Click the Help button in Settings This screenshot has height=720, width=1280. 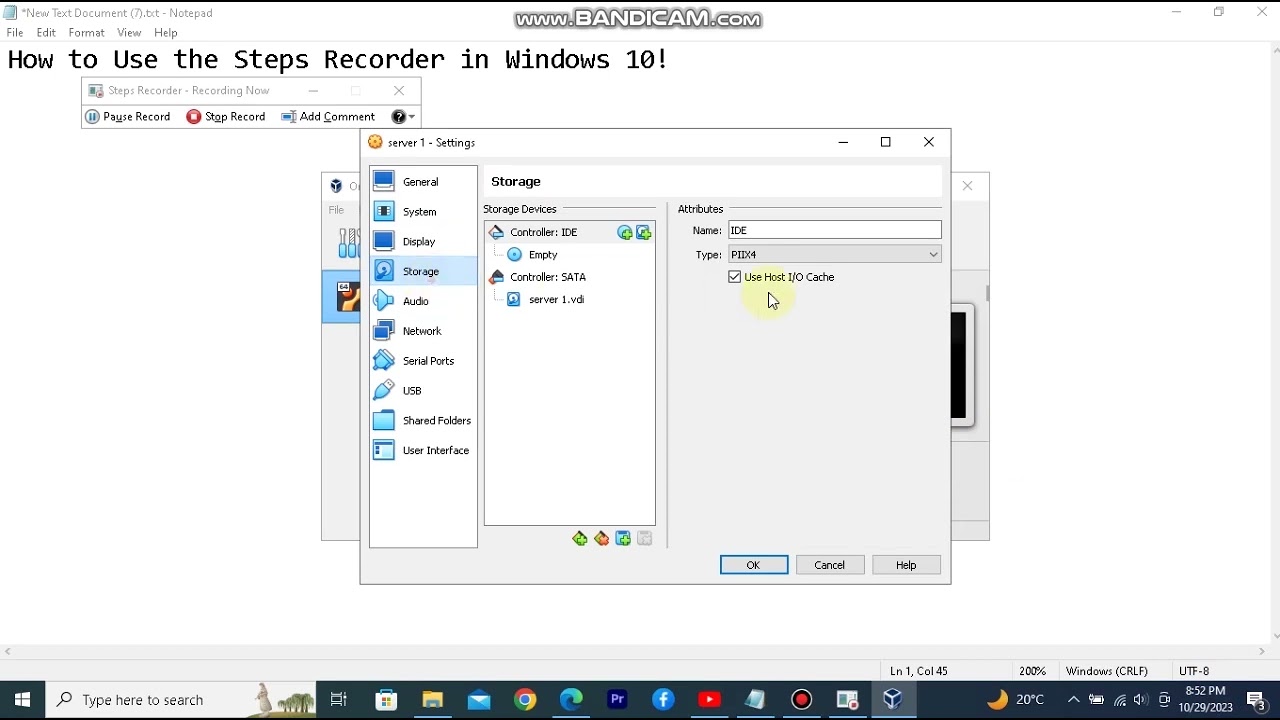click(906, 565)
